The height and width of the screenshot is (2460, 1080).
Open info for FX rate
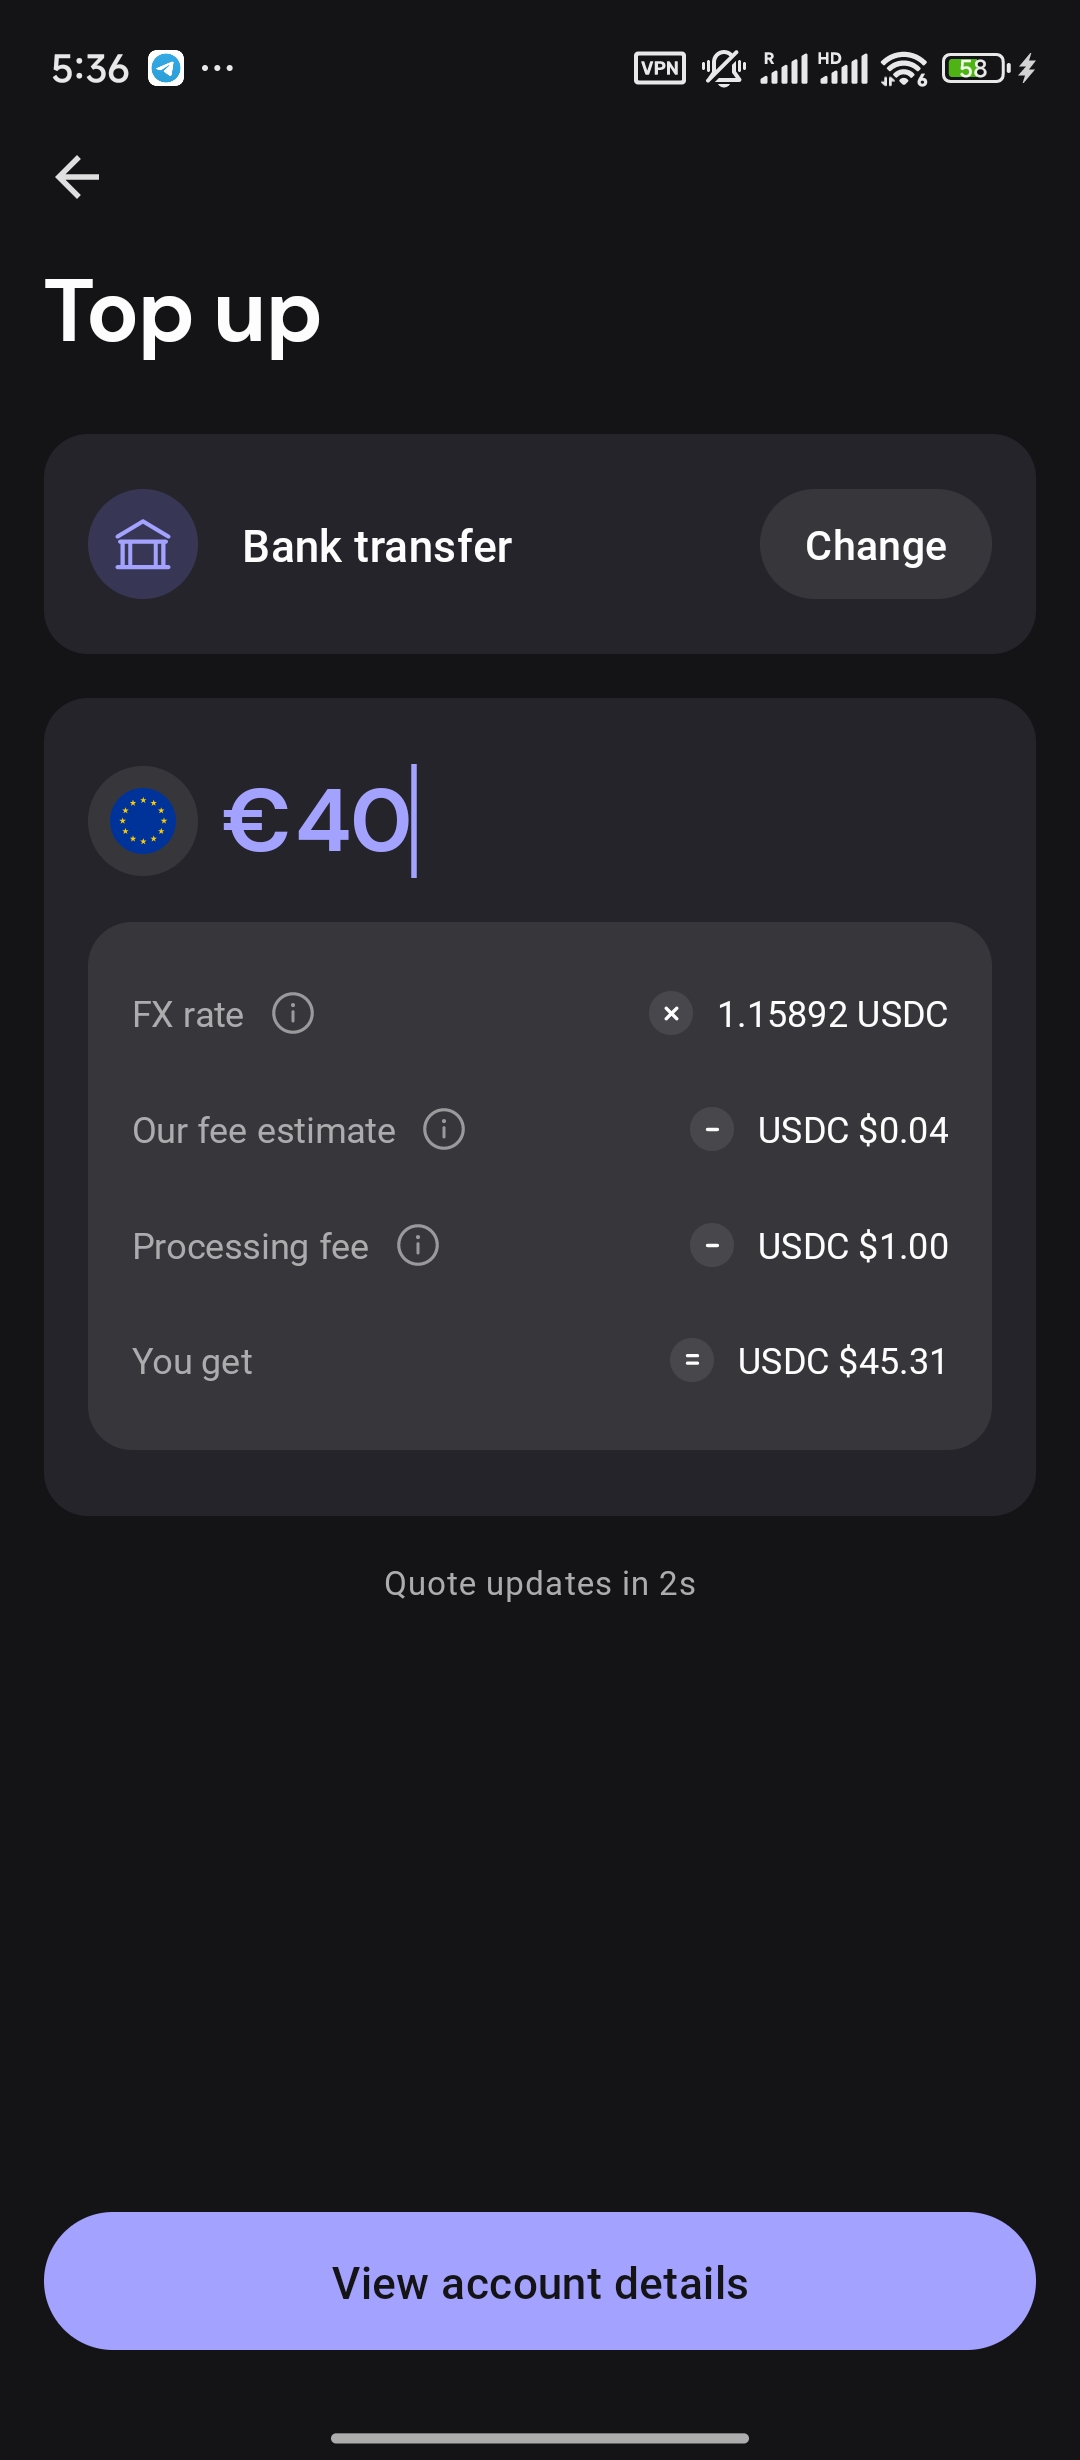pyautogui.click(x=293, y=1013)
